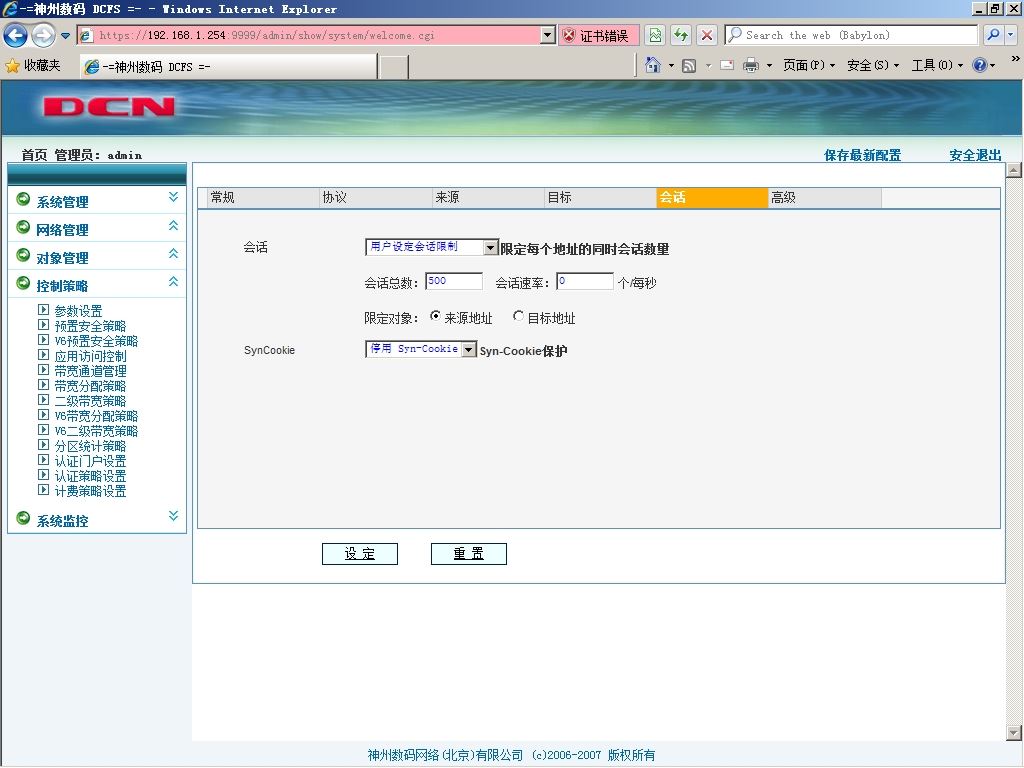Switch to the 常规 tab

click(263, 197)
